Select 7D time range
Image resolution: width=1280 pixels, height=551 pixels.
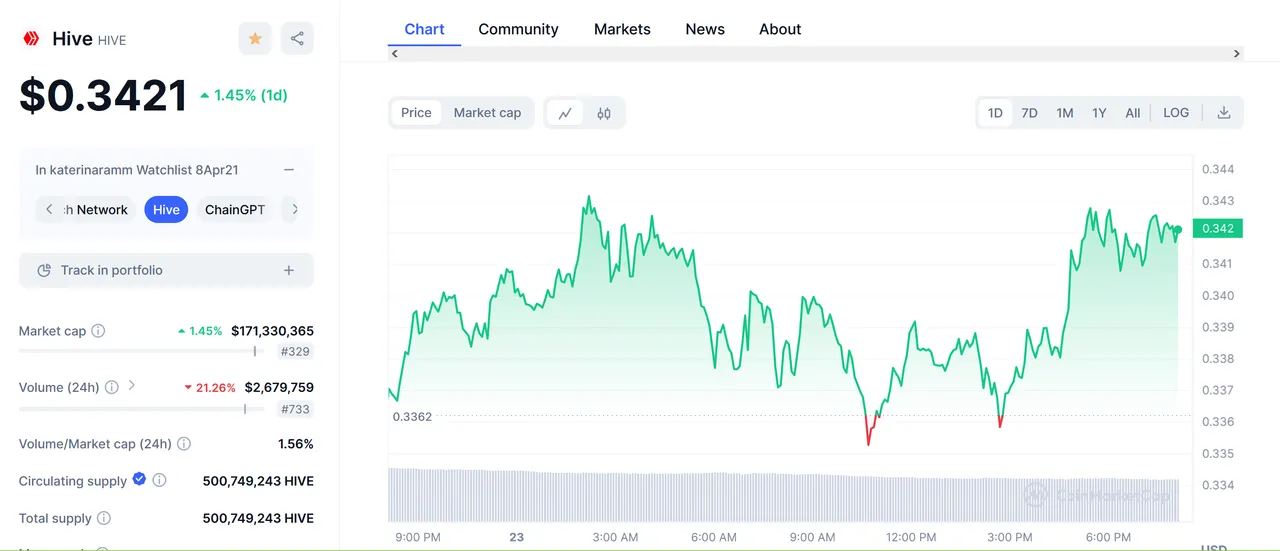pyautogui.click(x=1029, y=113)
